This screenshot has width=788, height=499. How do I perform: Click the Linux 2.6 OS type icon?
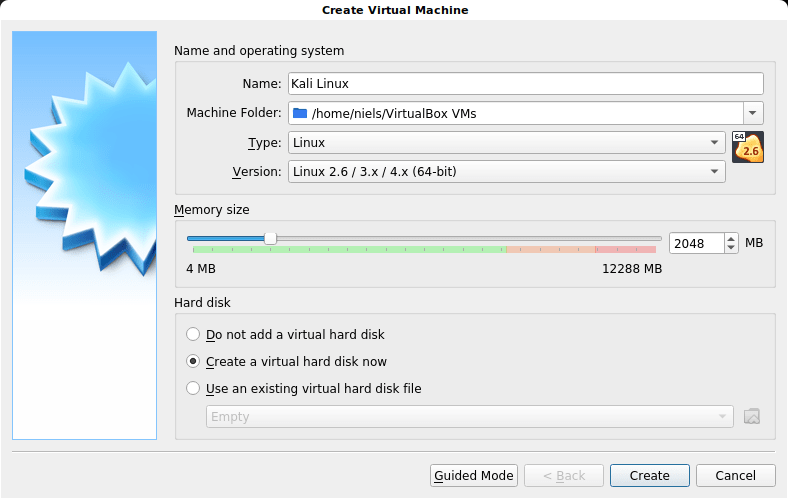(x=748, y=147)
